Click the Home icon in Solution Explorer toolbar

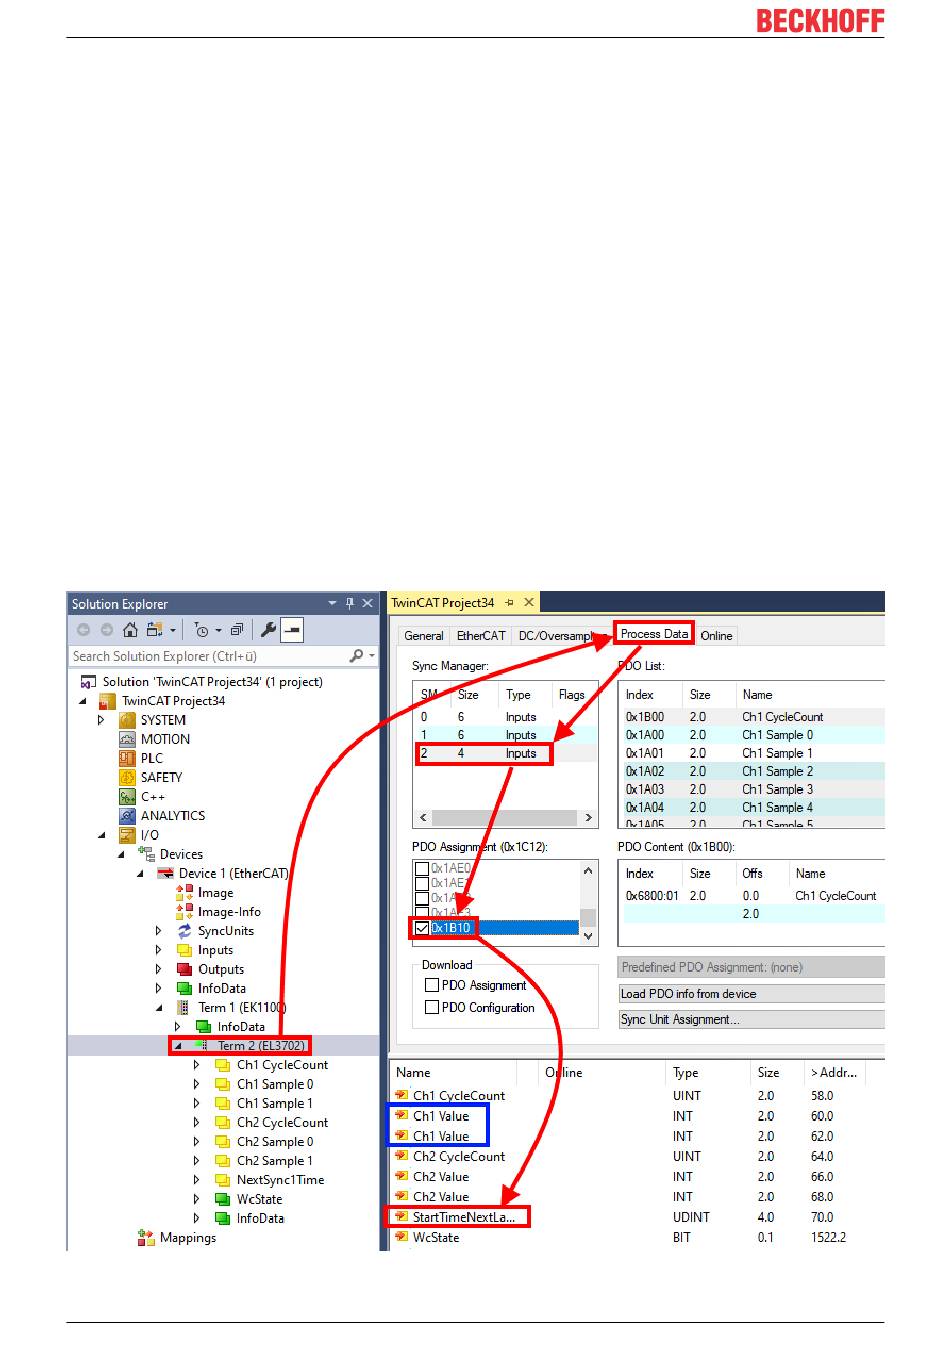[130, 630]
